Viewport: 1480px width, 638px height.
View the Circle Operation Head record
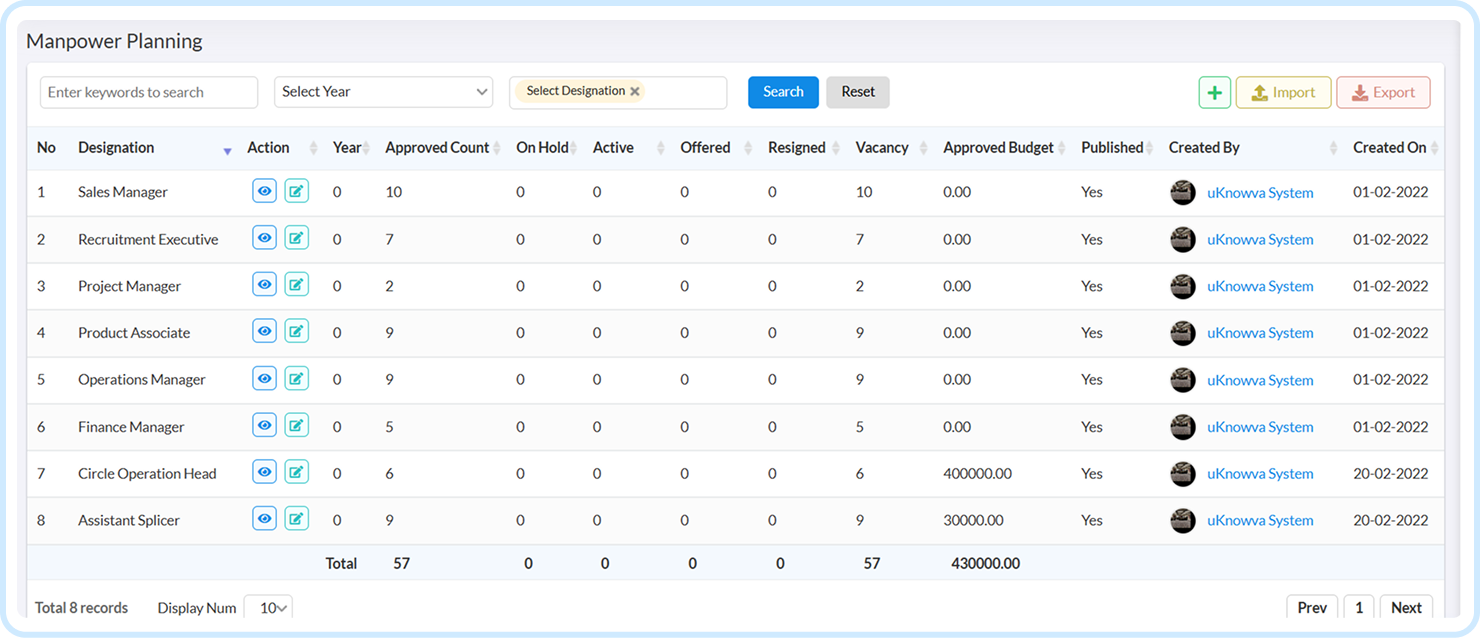(264, 472)
